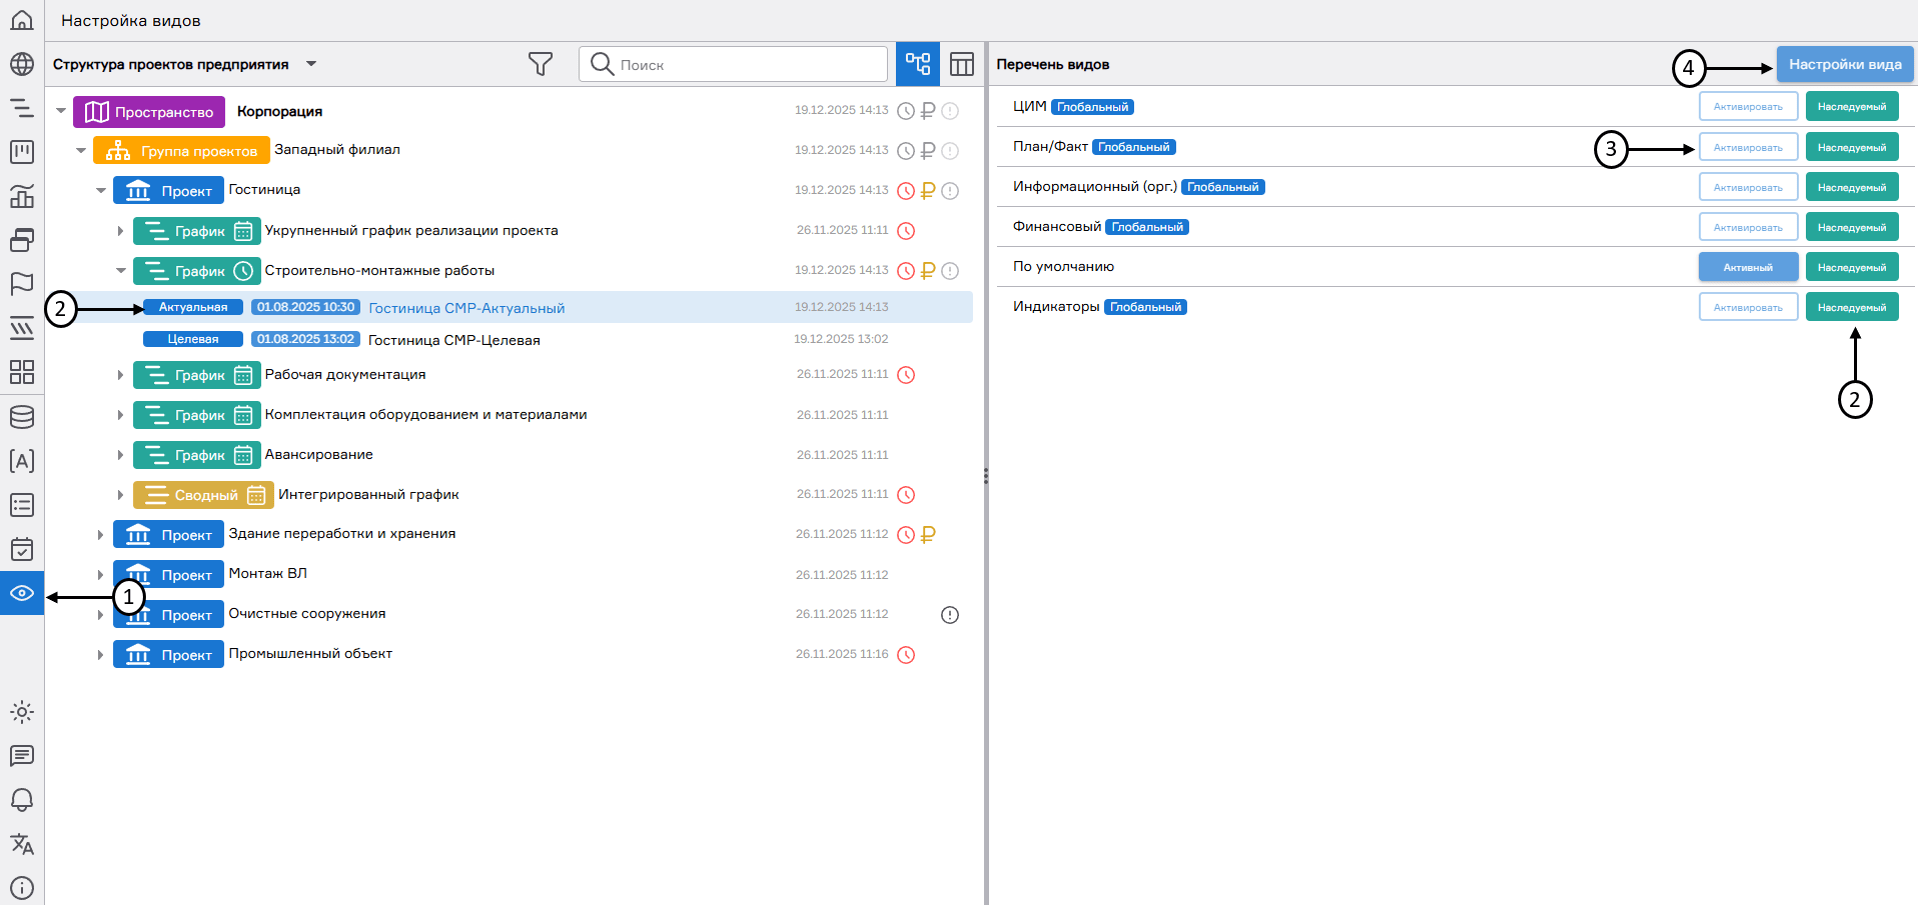The image size is (1918, 905).
Task: Open the notifications bell icon
Action: (22, 800)
